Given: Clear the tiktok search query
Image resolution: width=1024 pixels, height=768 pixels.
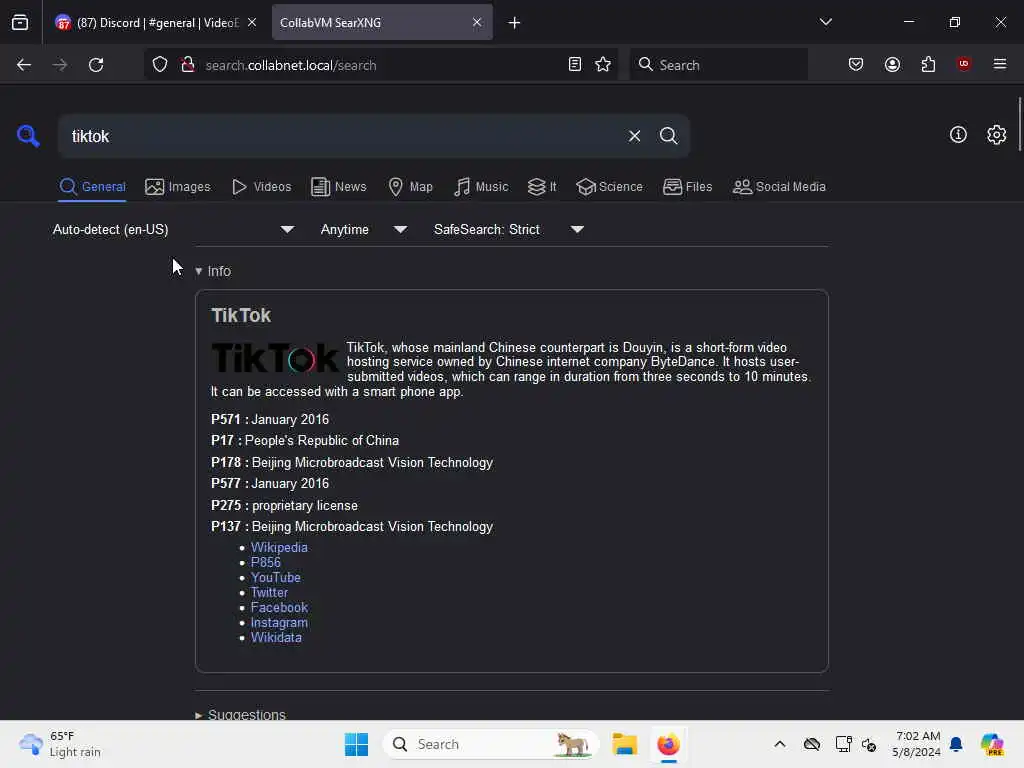Looking at the screenshot, I should point(634,136).
